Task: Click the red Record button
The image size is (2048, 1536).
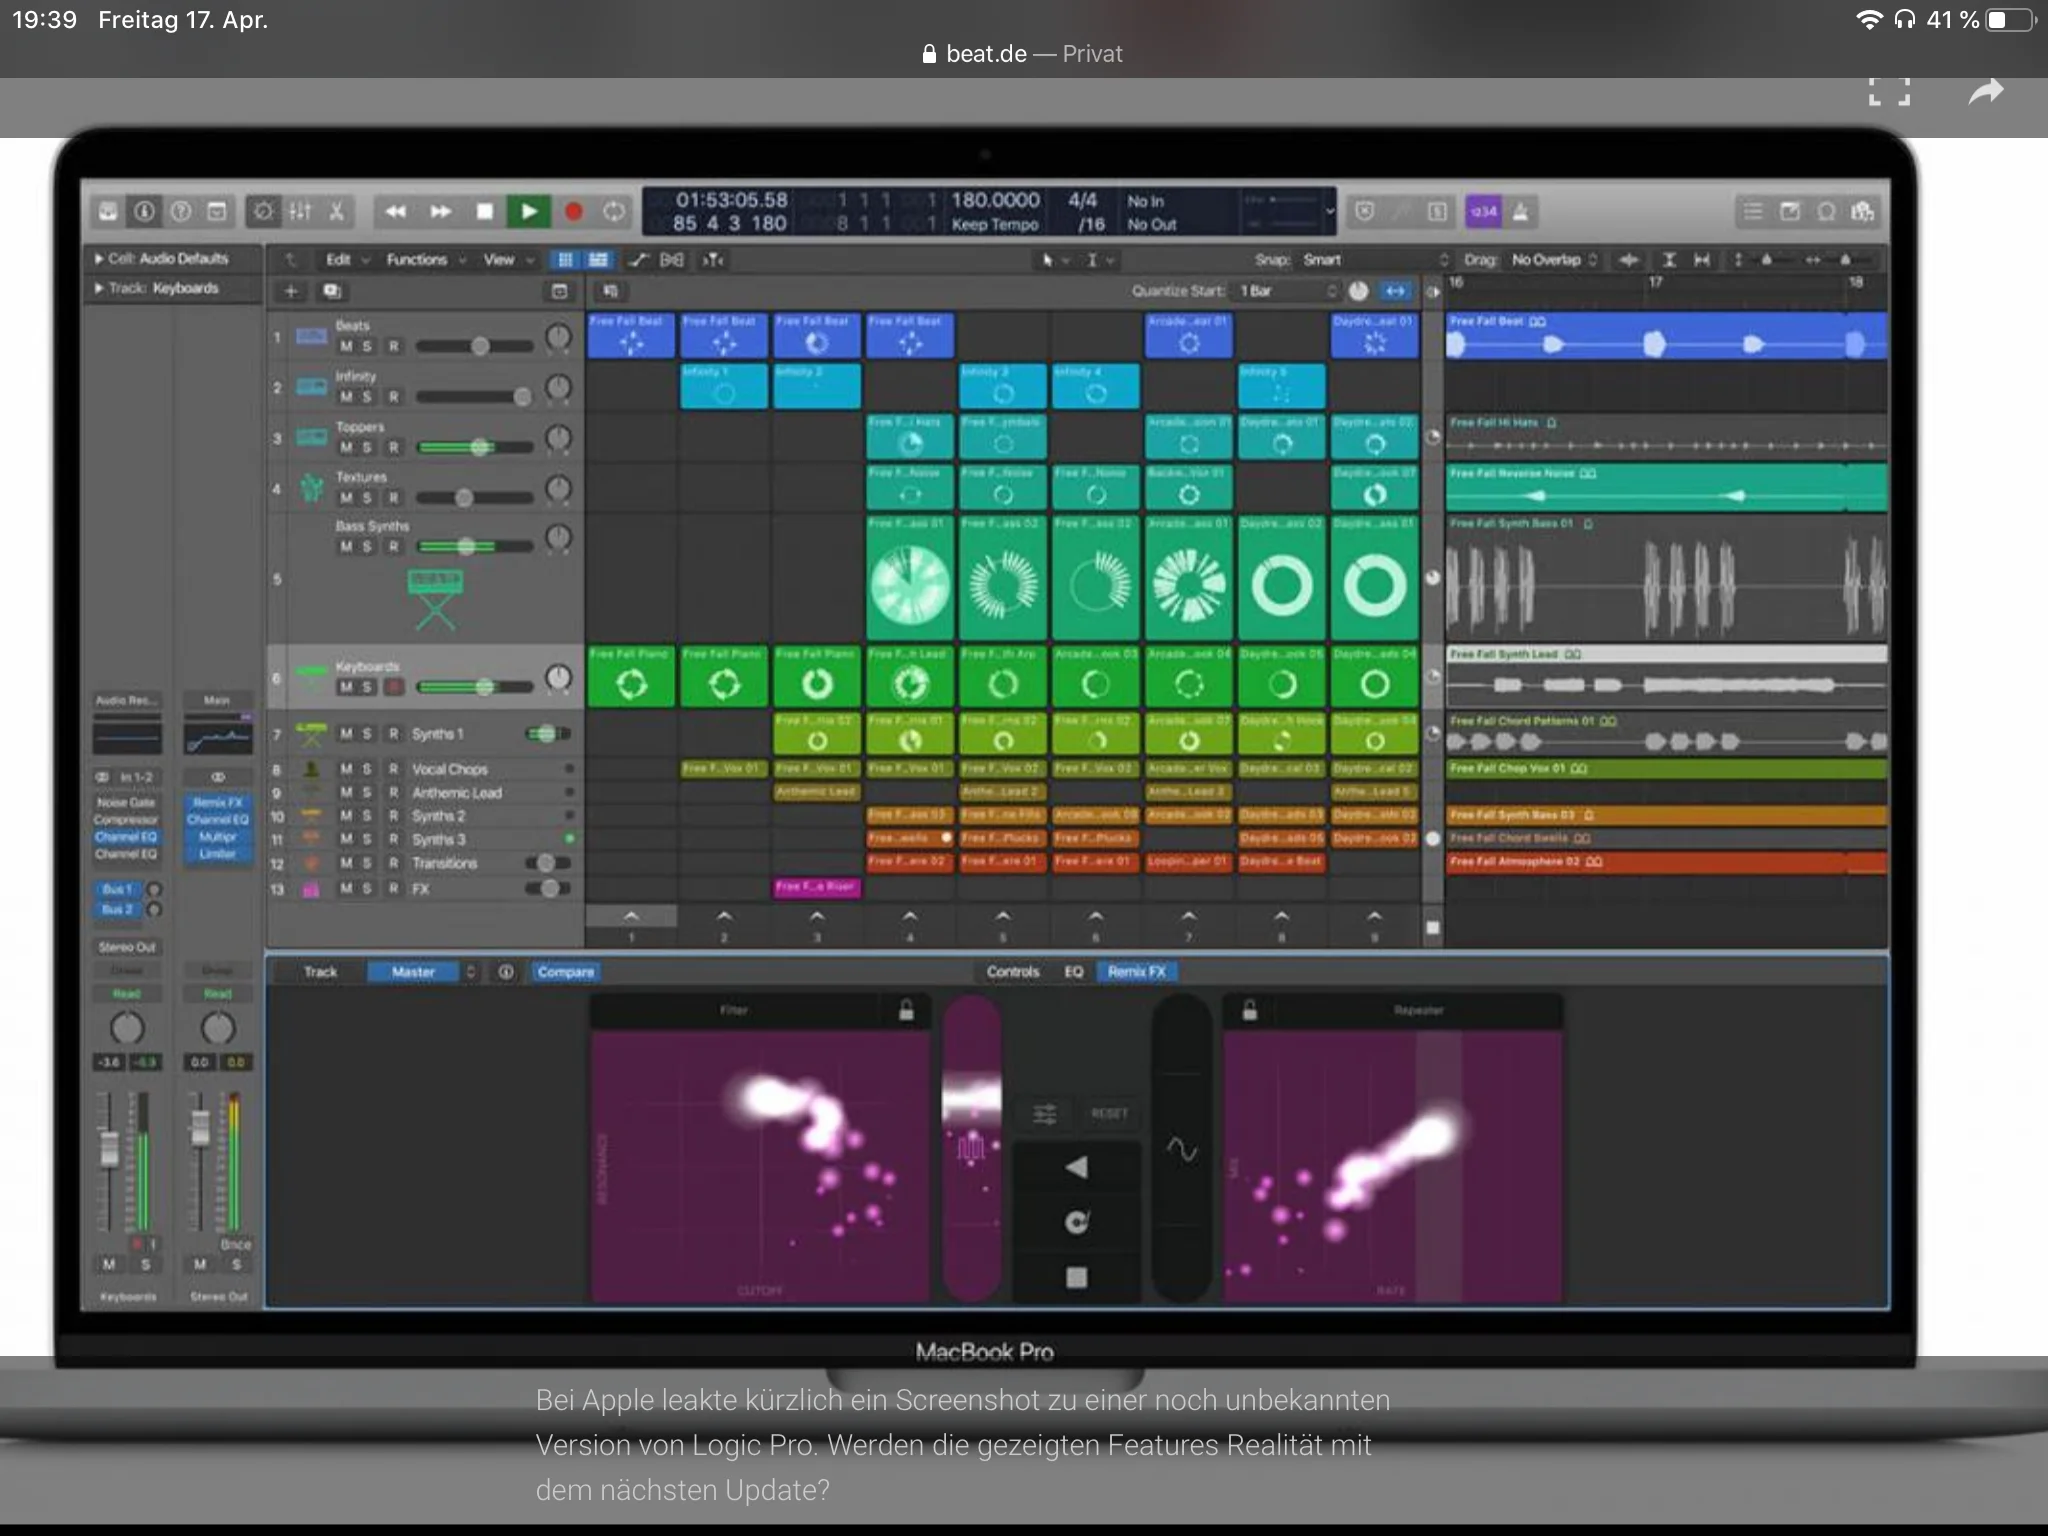Action: point(574,212)
